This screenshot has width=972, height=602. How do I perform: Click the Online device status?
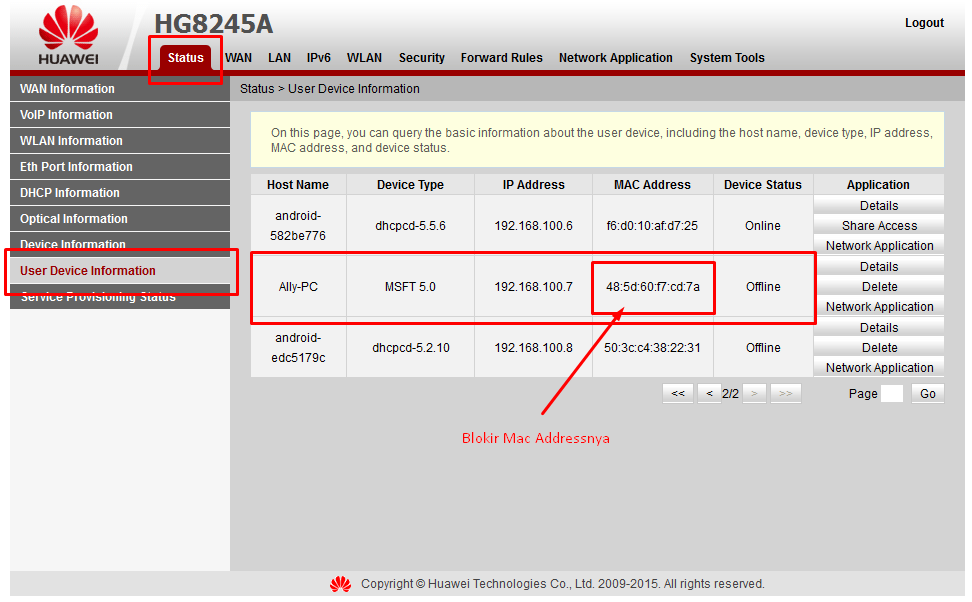click(762, 226)
